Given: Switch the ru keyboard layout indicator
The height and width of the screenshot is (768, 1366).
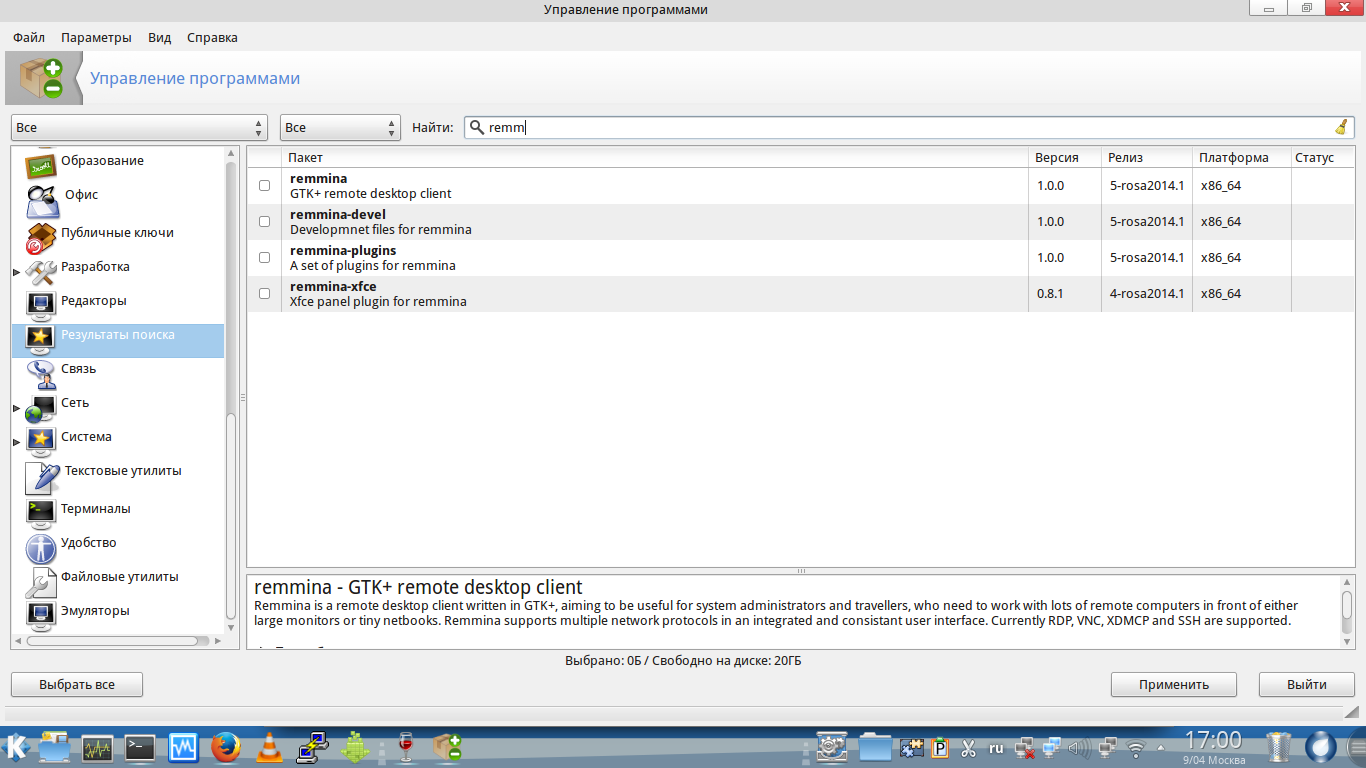Looking at the screenshot, I should pos(996,747).
